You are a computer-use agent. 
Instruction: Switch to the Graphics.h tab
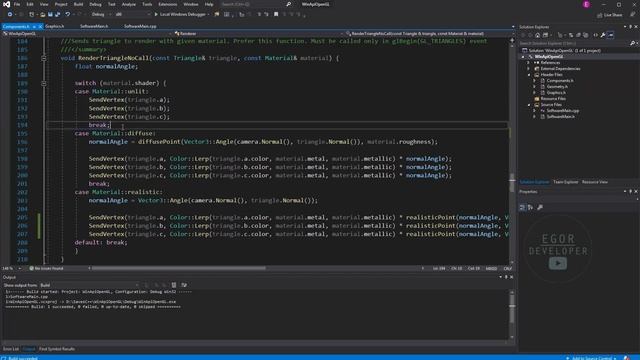pyautogui.click(x=55, y=26)
